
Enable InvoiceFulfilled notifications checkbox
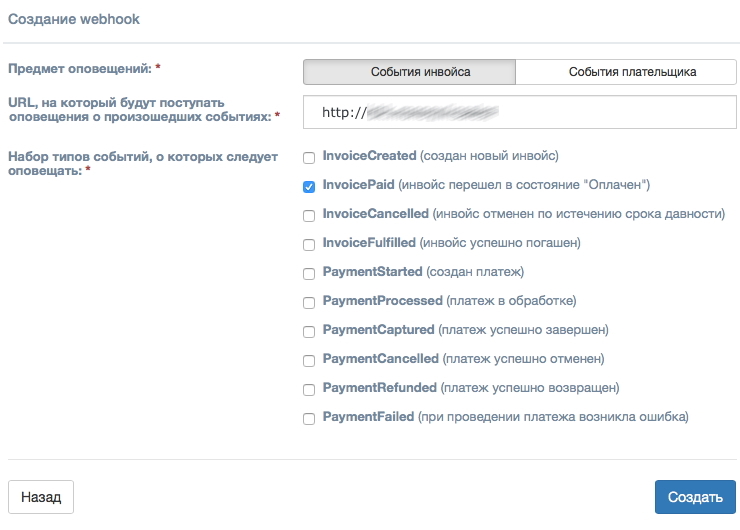(309, 244)
